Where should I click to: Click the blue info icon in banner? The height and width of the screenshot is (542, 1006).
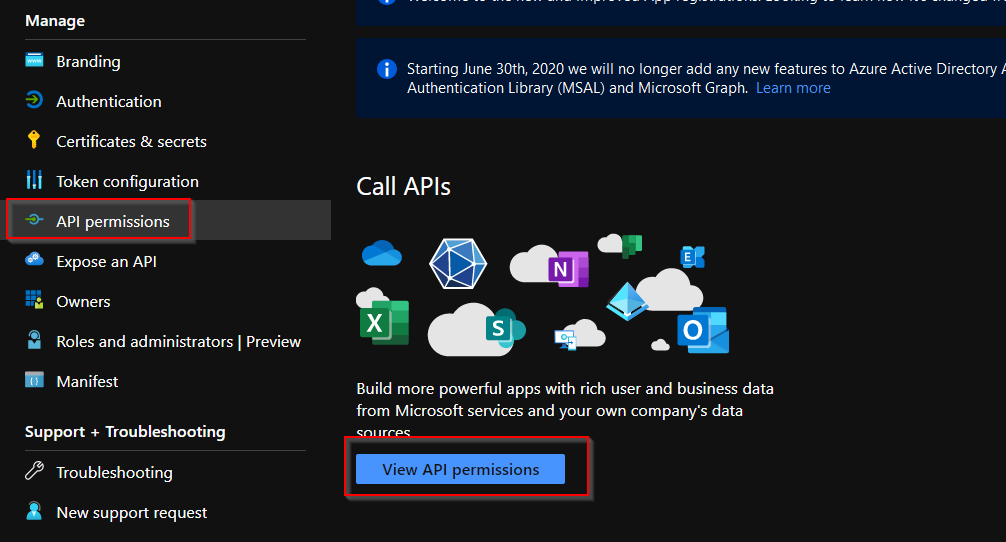(x=386, y=70)
